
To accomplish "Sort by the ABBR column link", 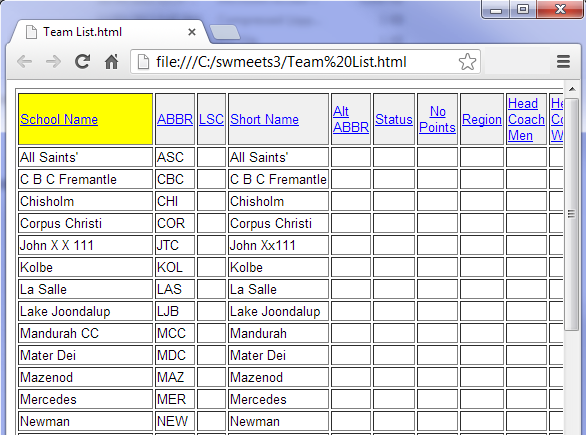I will 175,120.
